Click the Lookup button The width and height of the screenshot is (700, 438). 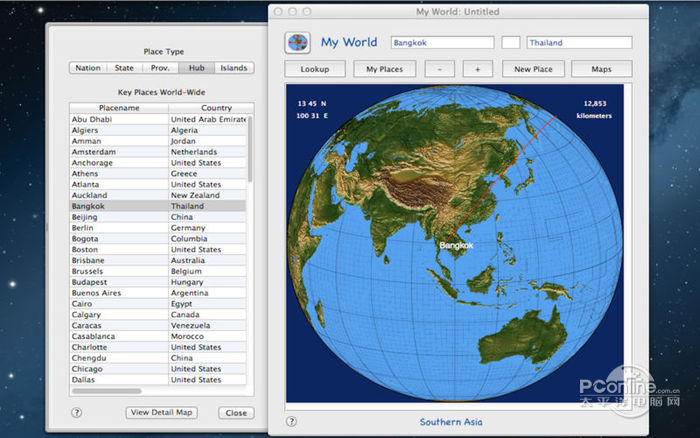point(315,69)
